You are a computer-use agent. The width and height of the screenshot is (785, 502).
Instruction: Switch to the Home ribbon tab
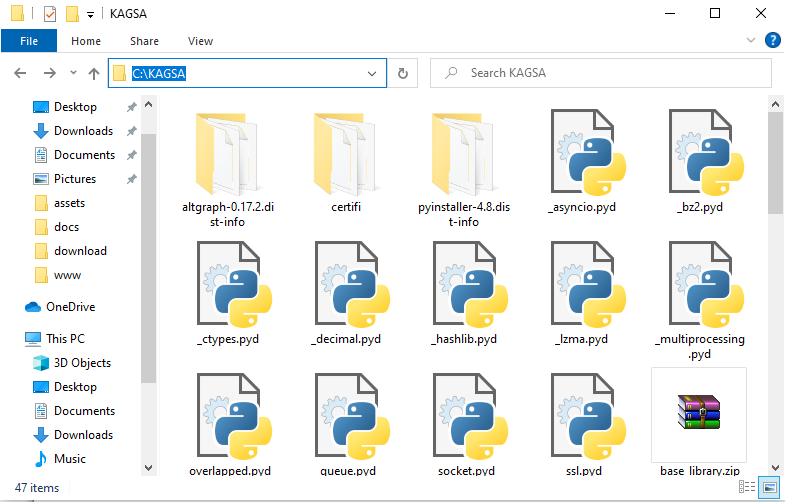86,41
